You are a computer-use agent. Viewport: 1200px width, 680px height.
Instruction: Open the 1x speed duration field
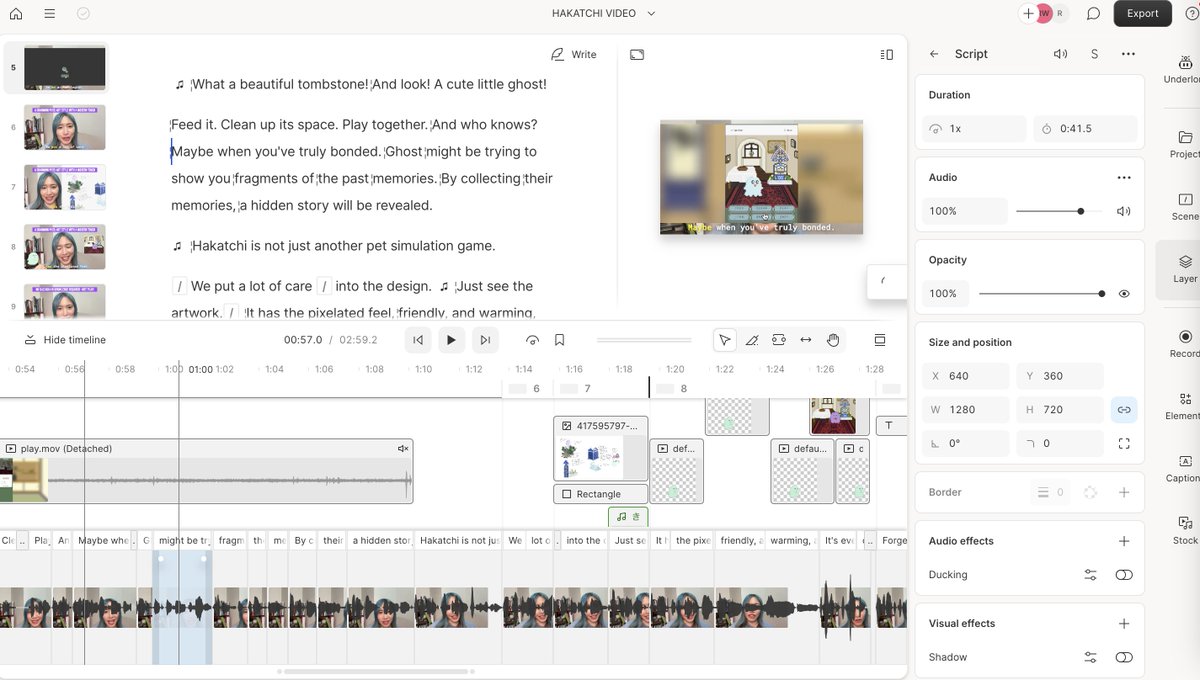(975, 129)
